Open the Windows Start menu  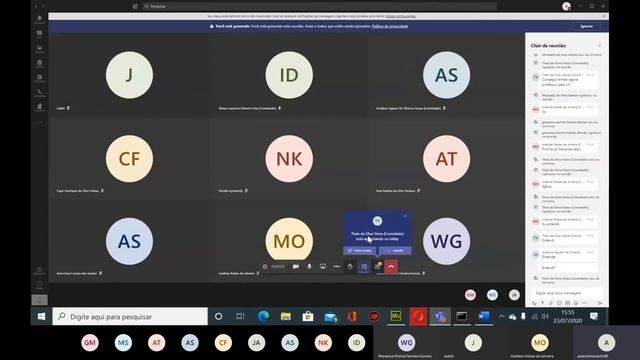point(41,316)
